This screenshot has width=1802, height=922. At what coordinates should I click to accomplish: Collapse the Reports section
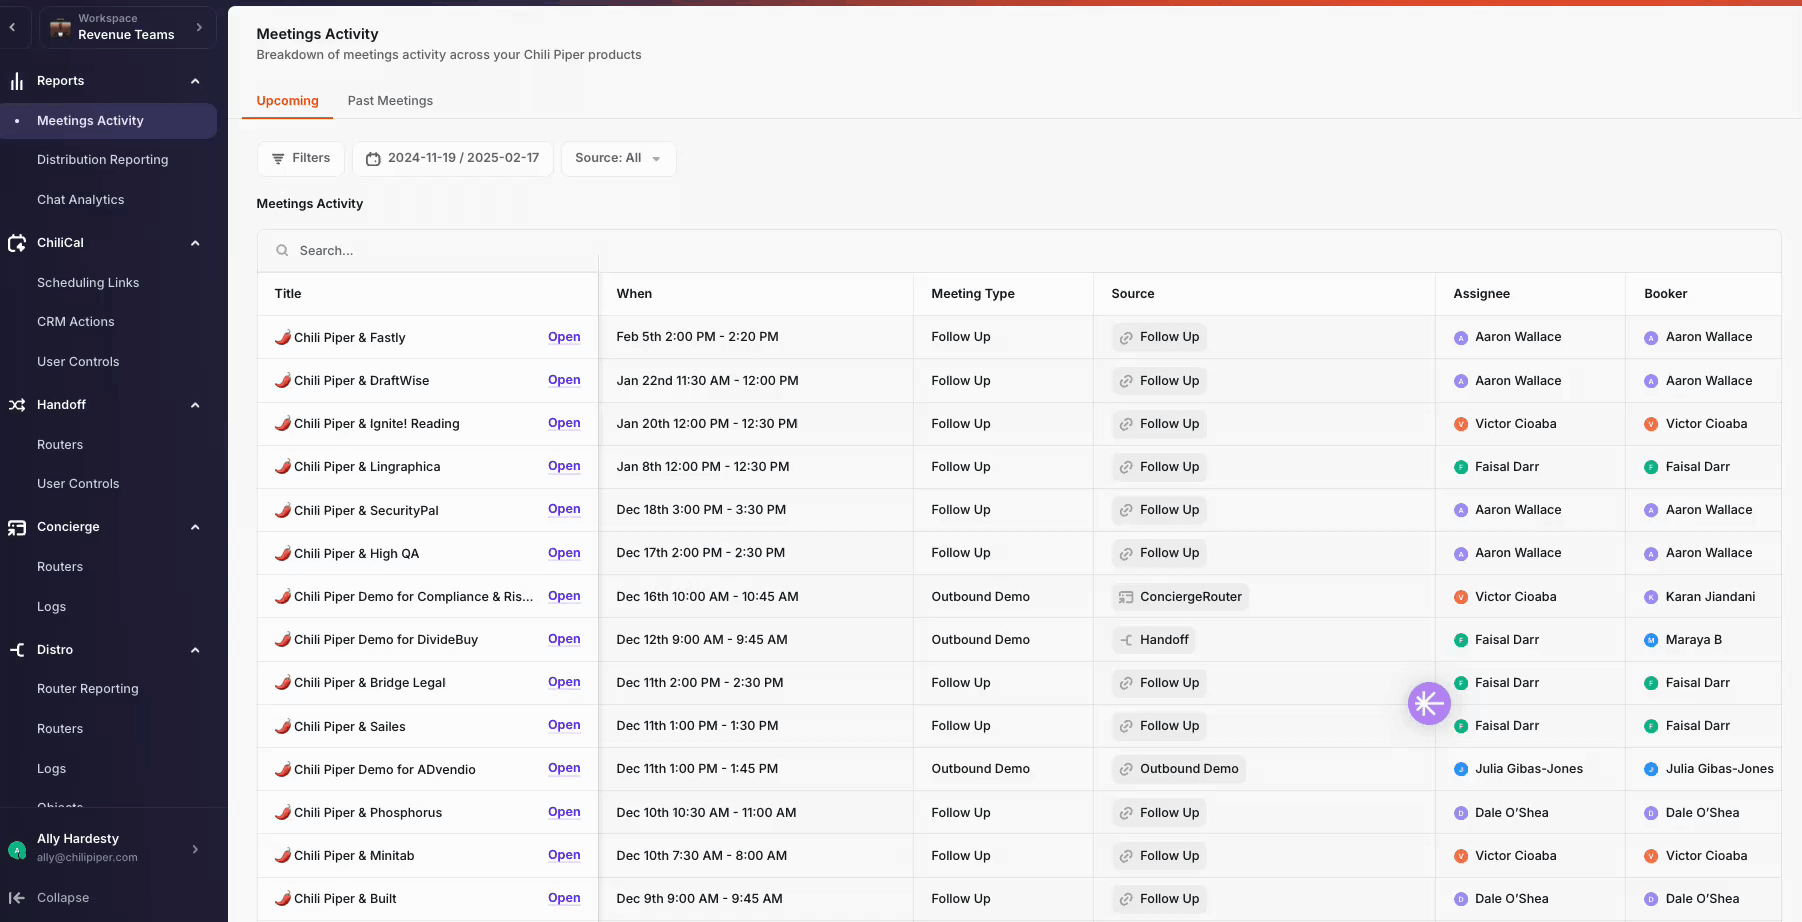pos(195,81)
